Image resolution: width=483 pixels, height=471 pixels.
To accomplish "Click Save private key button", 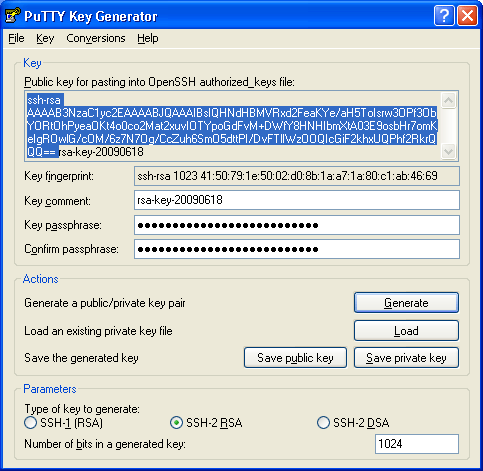I will tap(406, 358).
